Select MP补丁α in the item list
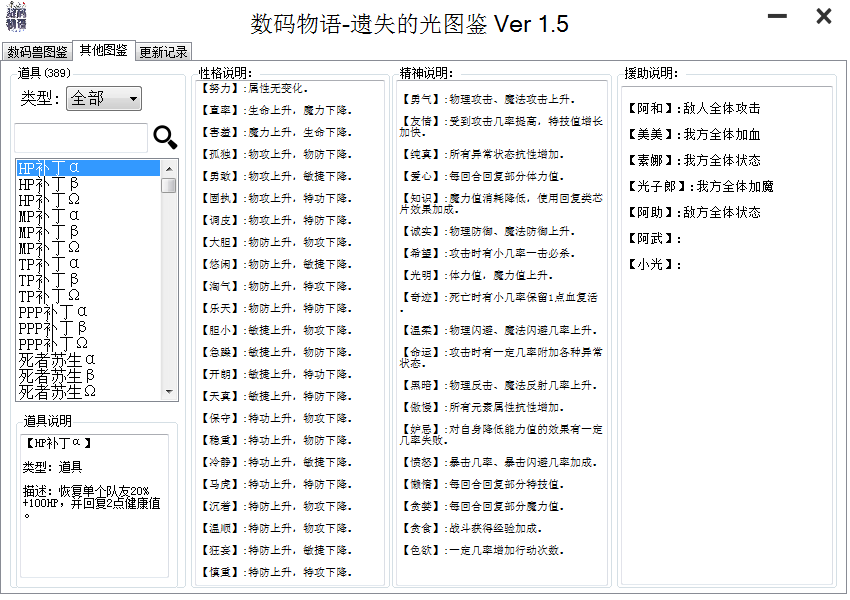 pos(89,216)
